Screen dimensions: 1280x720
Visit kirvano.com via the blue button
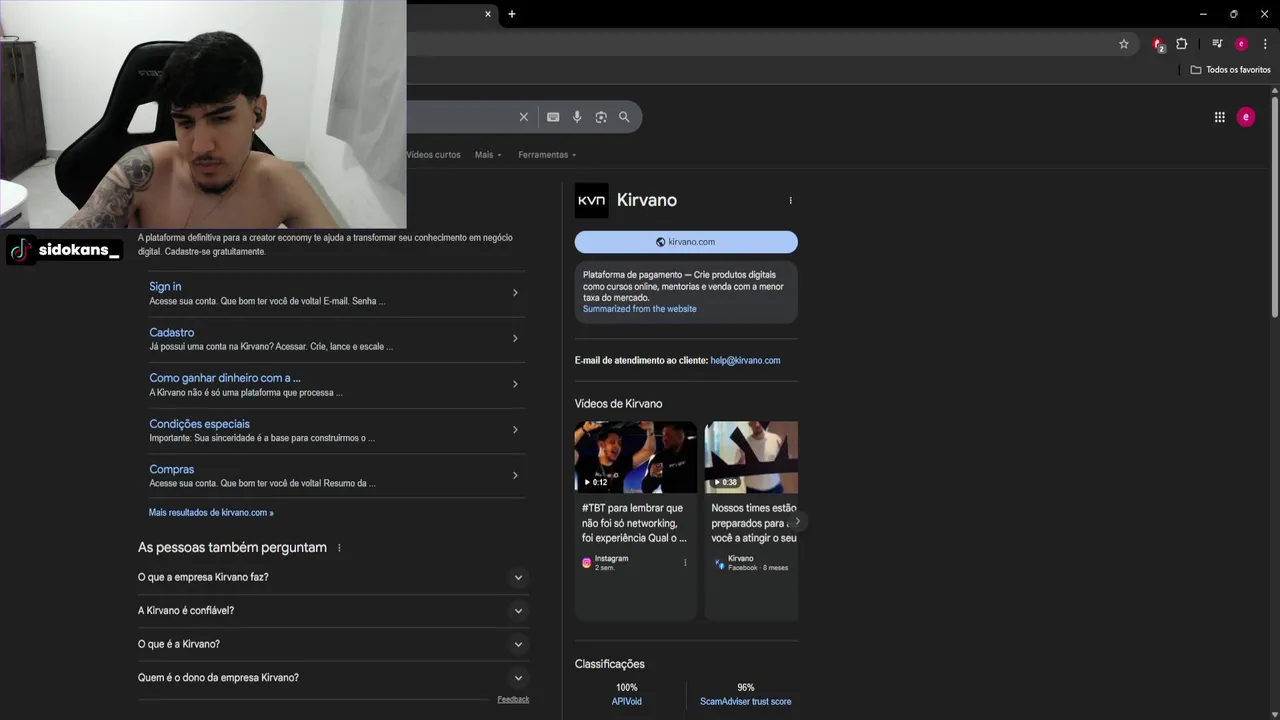click(x=686, y=242)
